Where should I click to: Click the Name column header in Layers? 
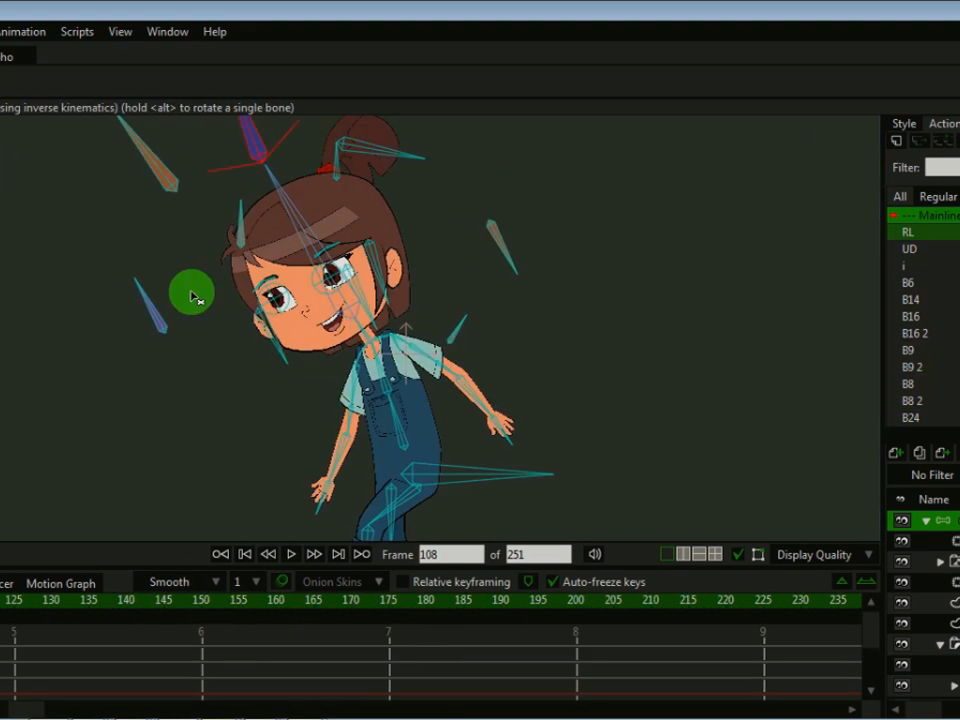933,500
